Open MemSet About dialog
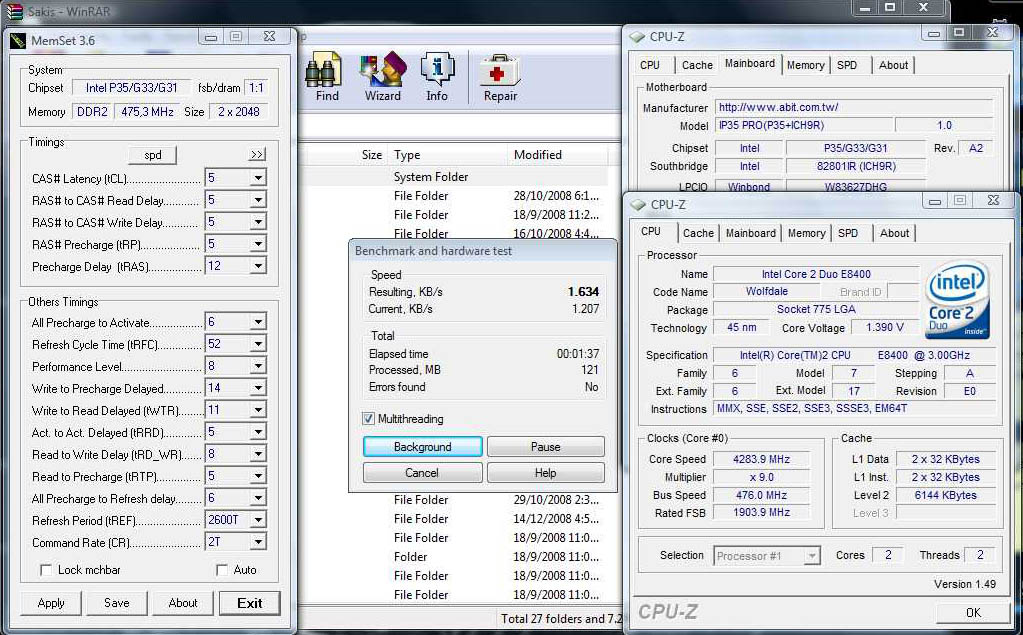 (x=183, y=603)
